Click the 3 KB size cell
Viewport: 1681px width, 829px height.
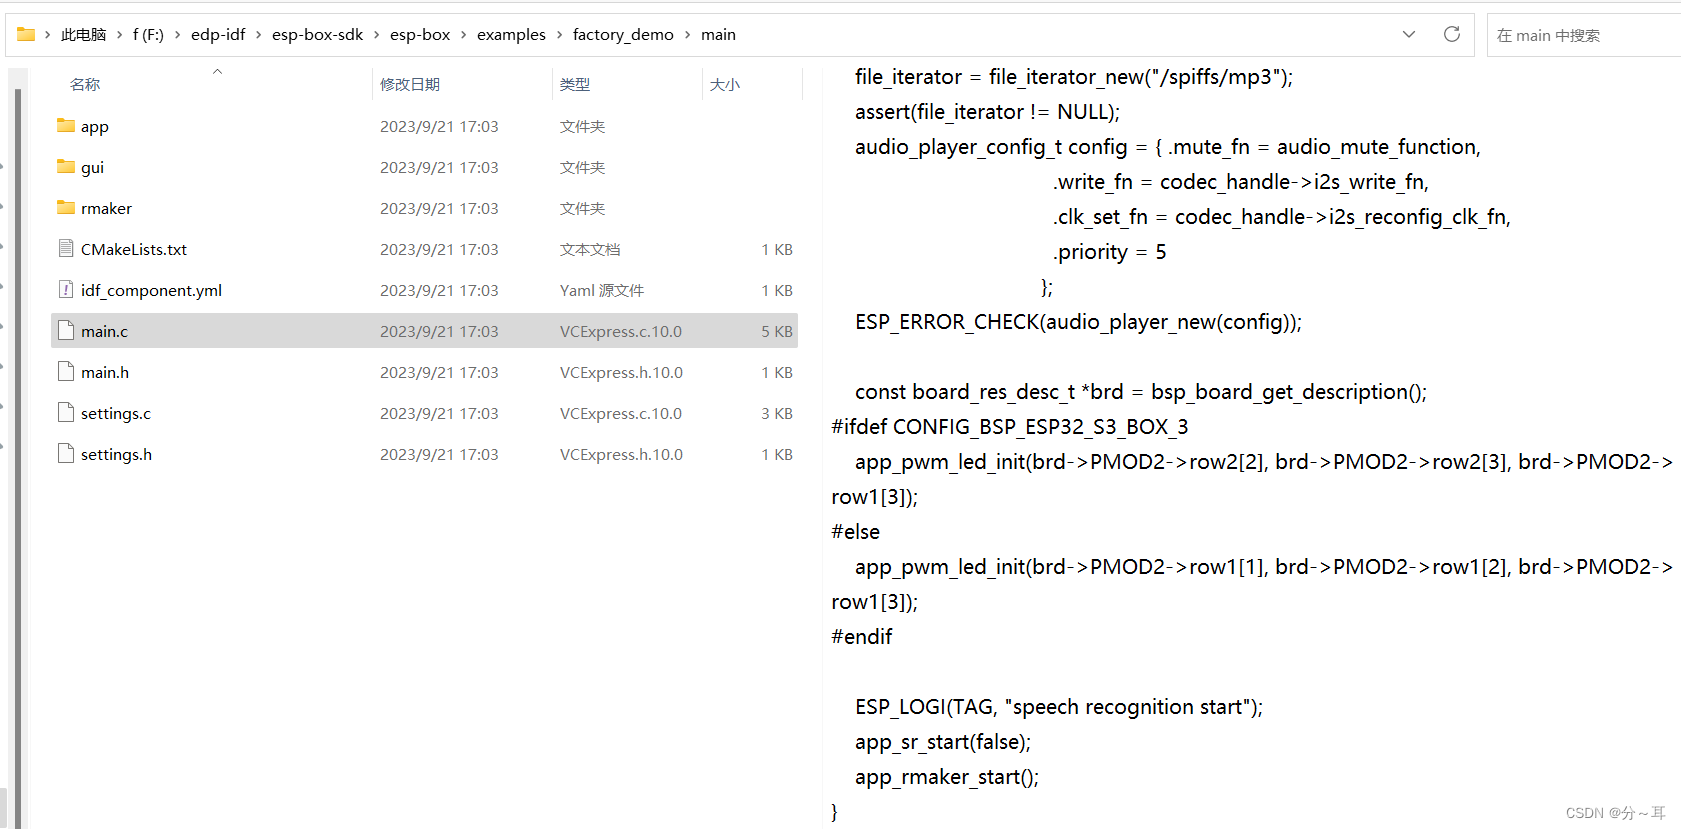point(777,414)
